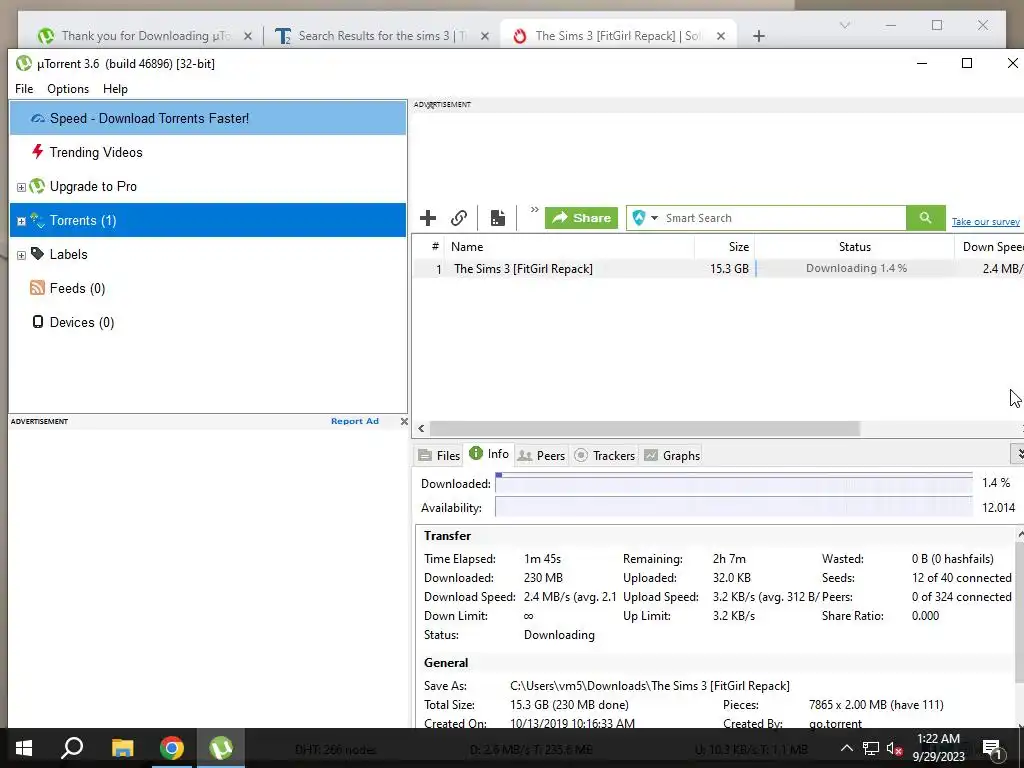Open the Options menu
Screen dimensions: 1024x768
tap(68, 89)
